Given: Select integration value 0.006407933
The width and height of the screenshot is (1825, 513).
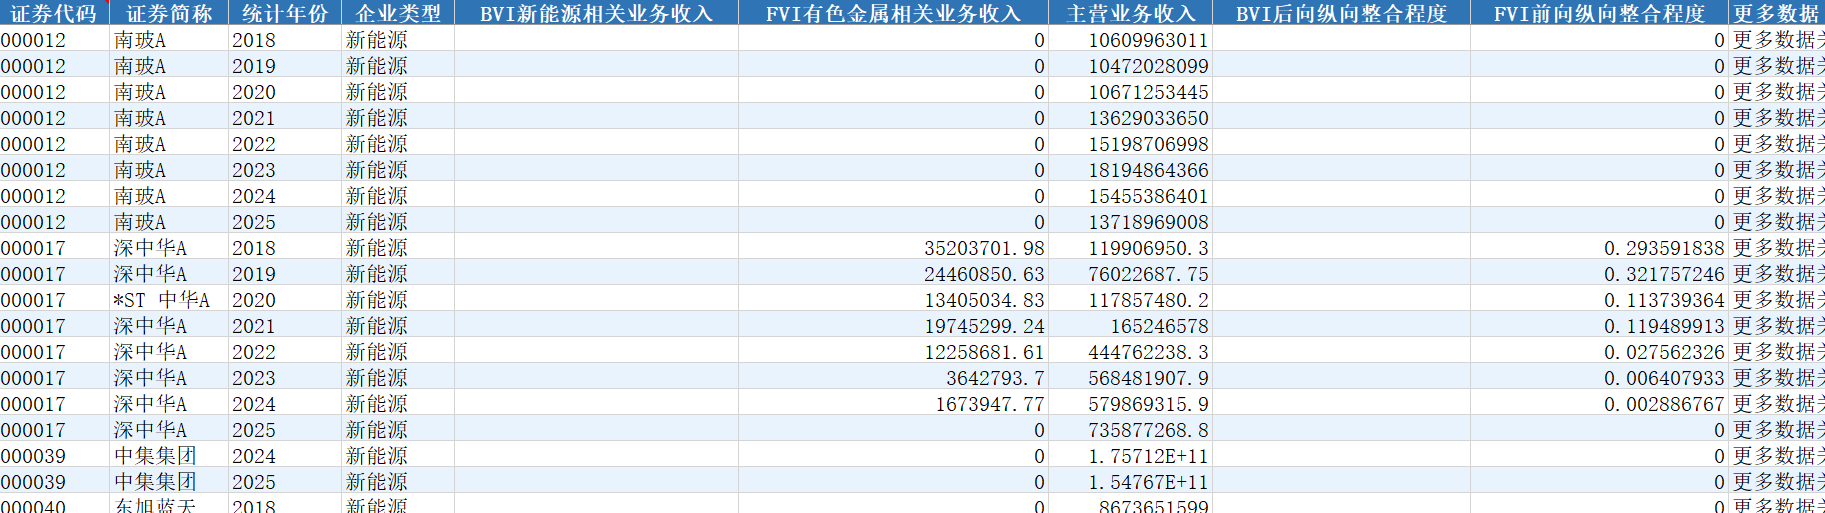Looking at the screenshot, I should 1599,378.
